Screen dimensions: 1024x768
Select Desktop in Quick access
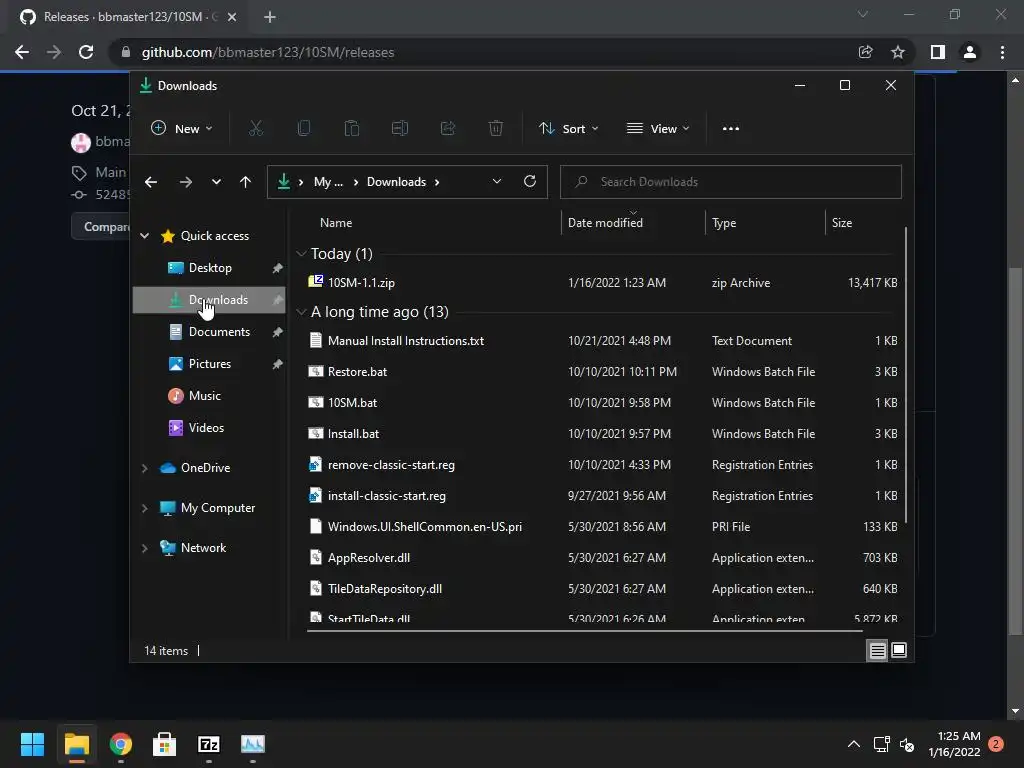(209, 268)
